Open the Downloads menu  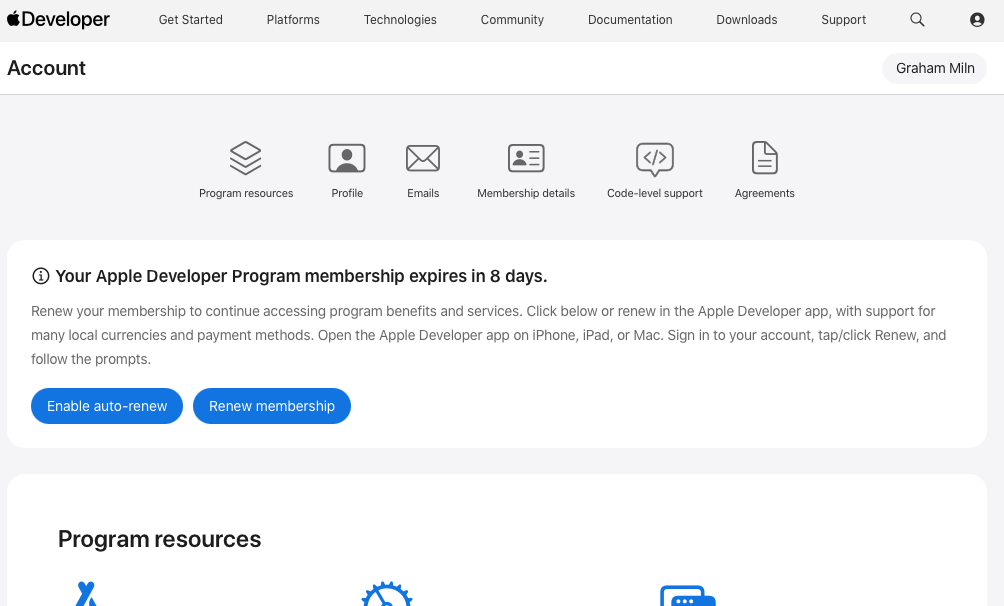click(747, 20)
